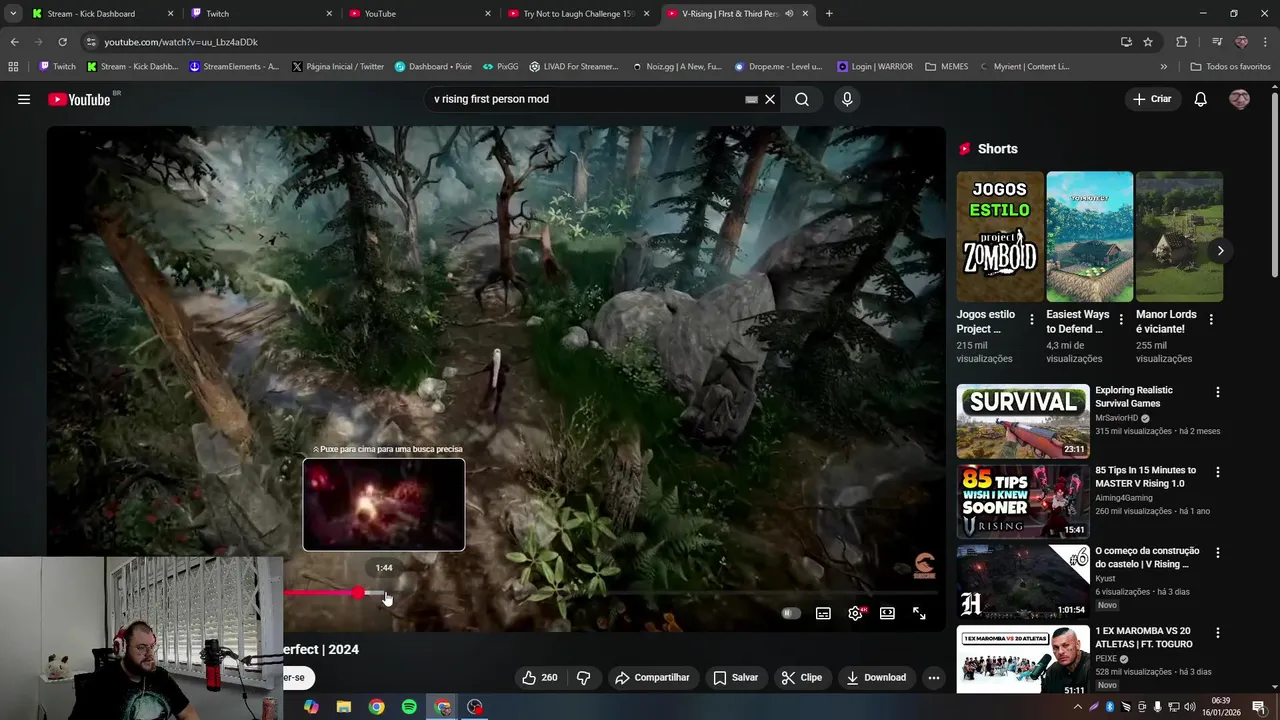Switch to the YouTube browser tab
This screenshot has height=720, width=1280.
coord(419,14)
